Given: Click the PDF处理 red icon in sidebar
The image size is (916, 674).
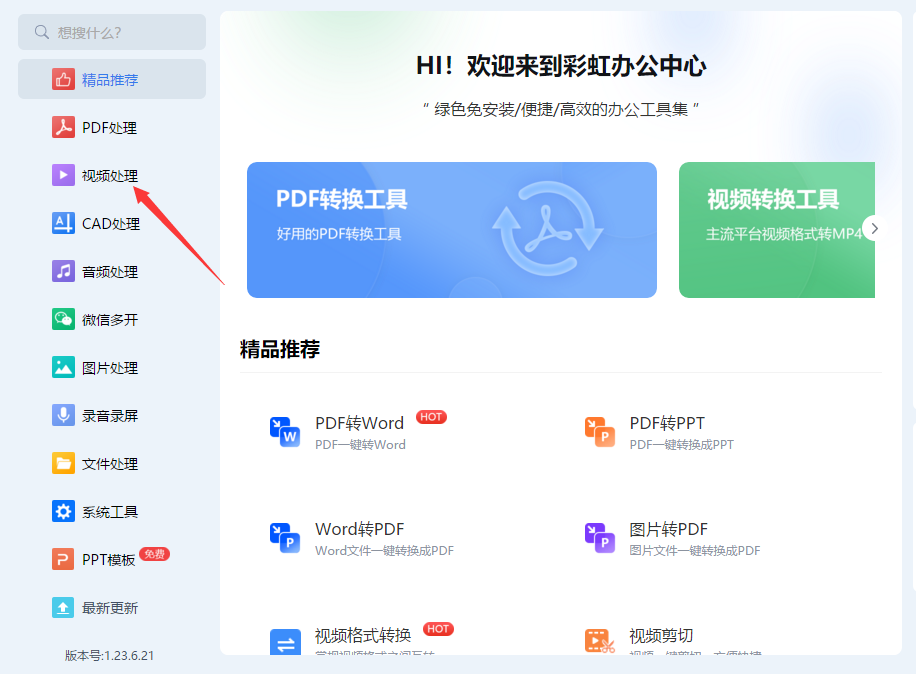Looking at the screenshot, I should (x=63, y=127).
